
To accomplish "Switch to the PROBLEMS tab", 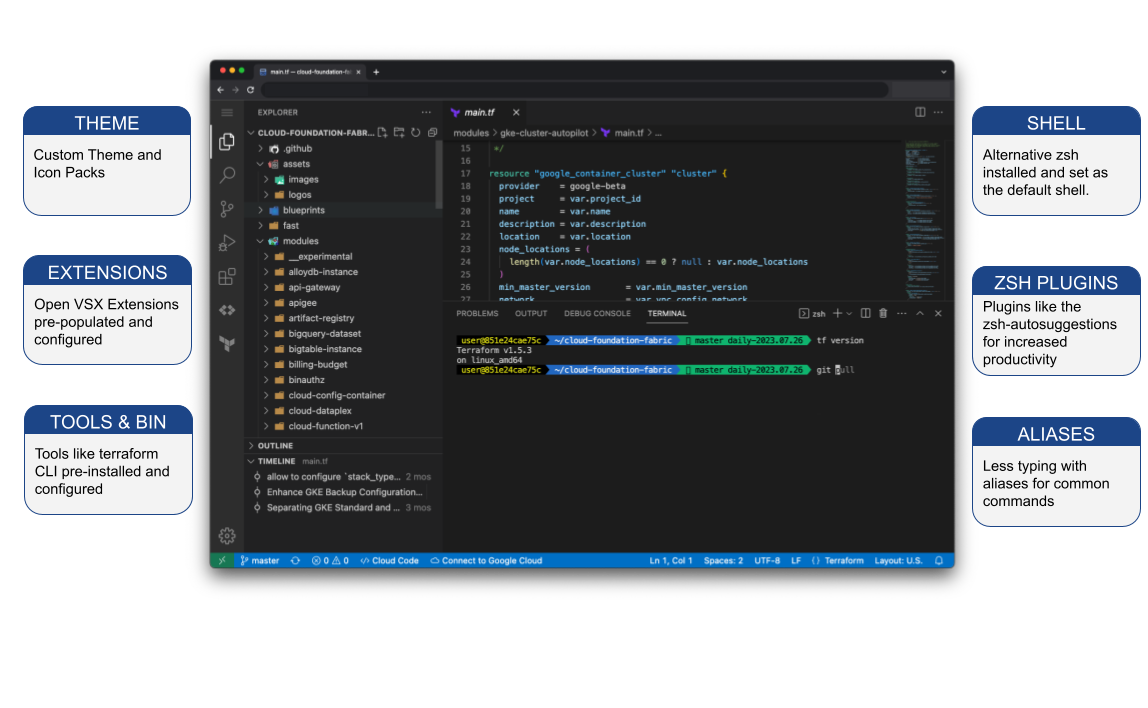I will [x=477, y=313].
